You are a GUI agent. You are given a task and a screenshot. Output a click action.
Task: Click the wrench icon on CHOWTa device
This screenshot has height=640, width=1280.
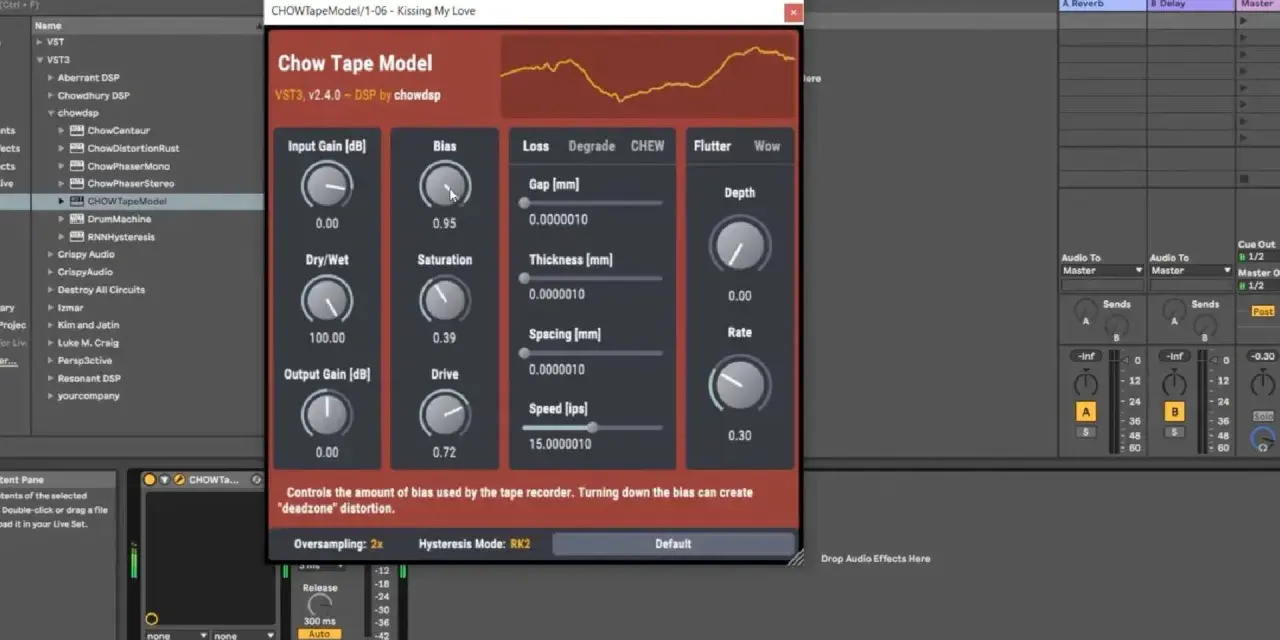pyautogui.click(x=179, y=480)
